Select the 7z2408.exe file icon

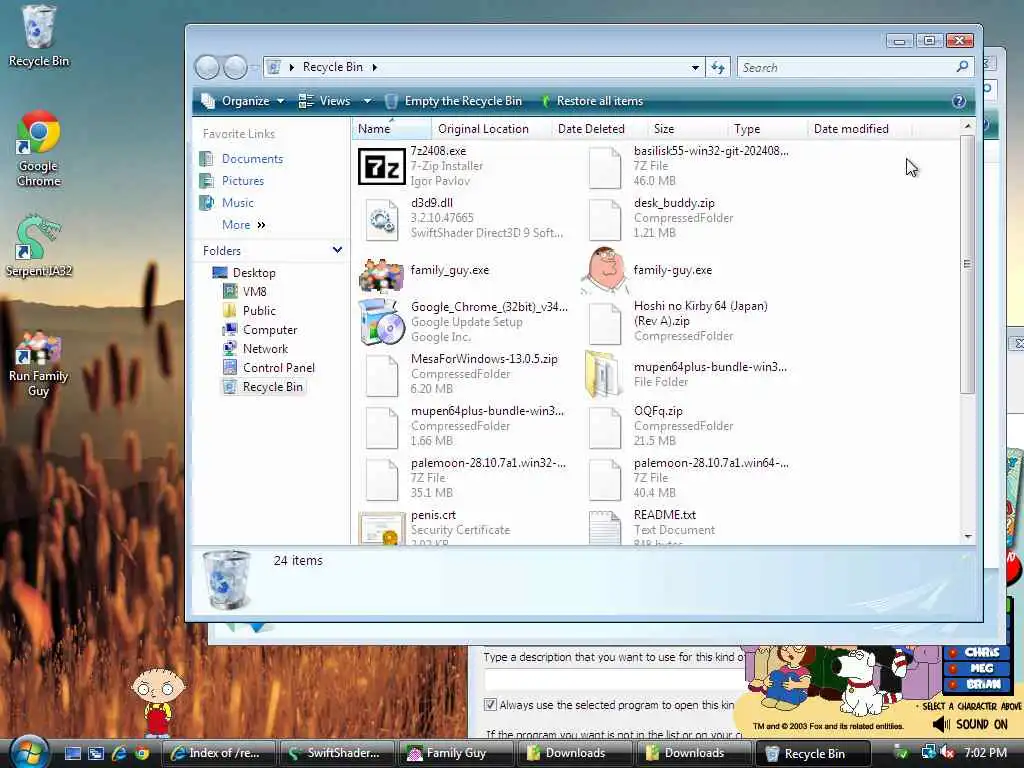click(x=381, y=167)
